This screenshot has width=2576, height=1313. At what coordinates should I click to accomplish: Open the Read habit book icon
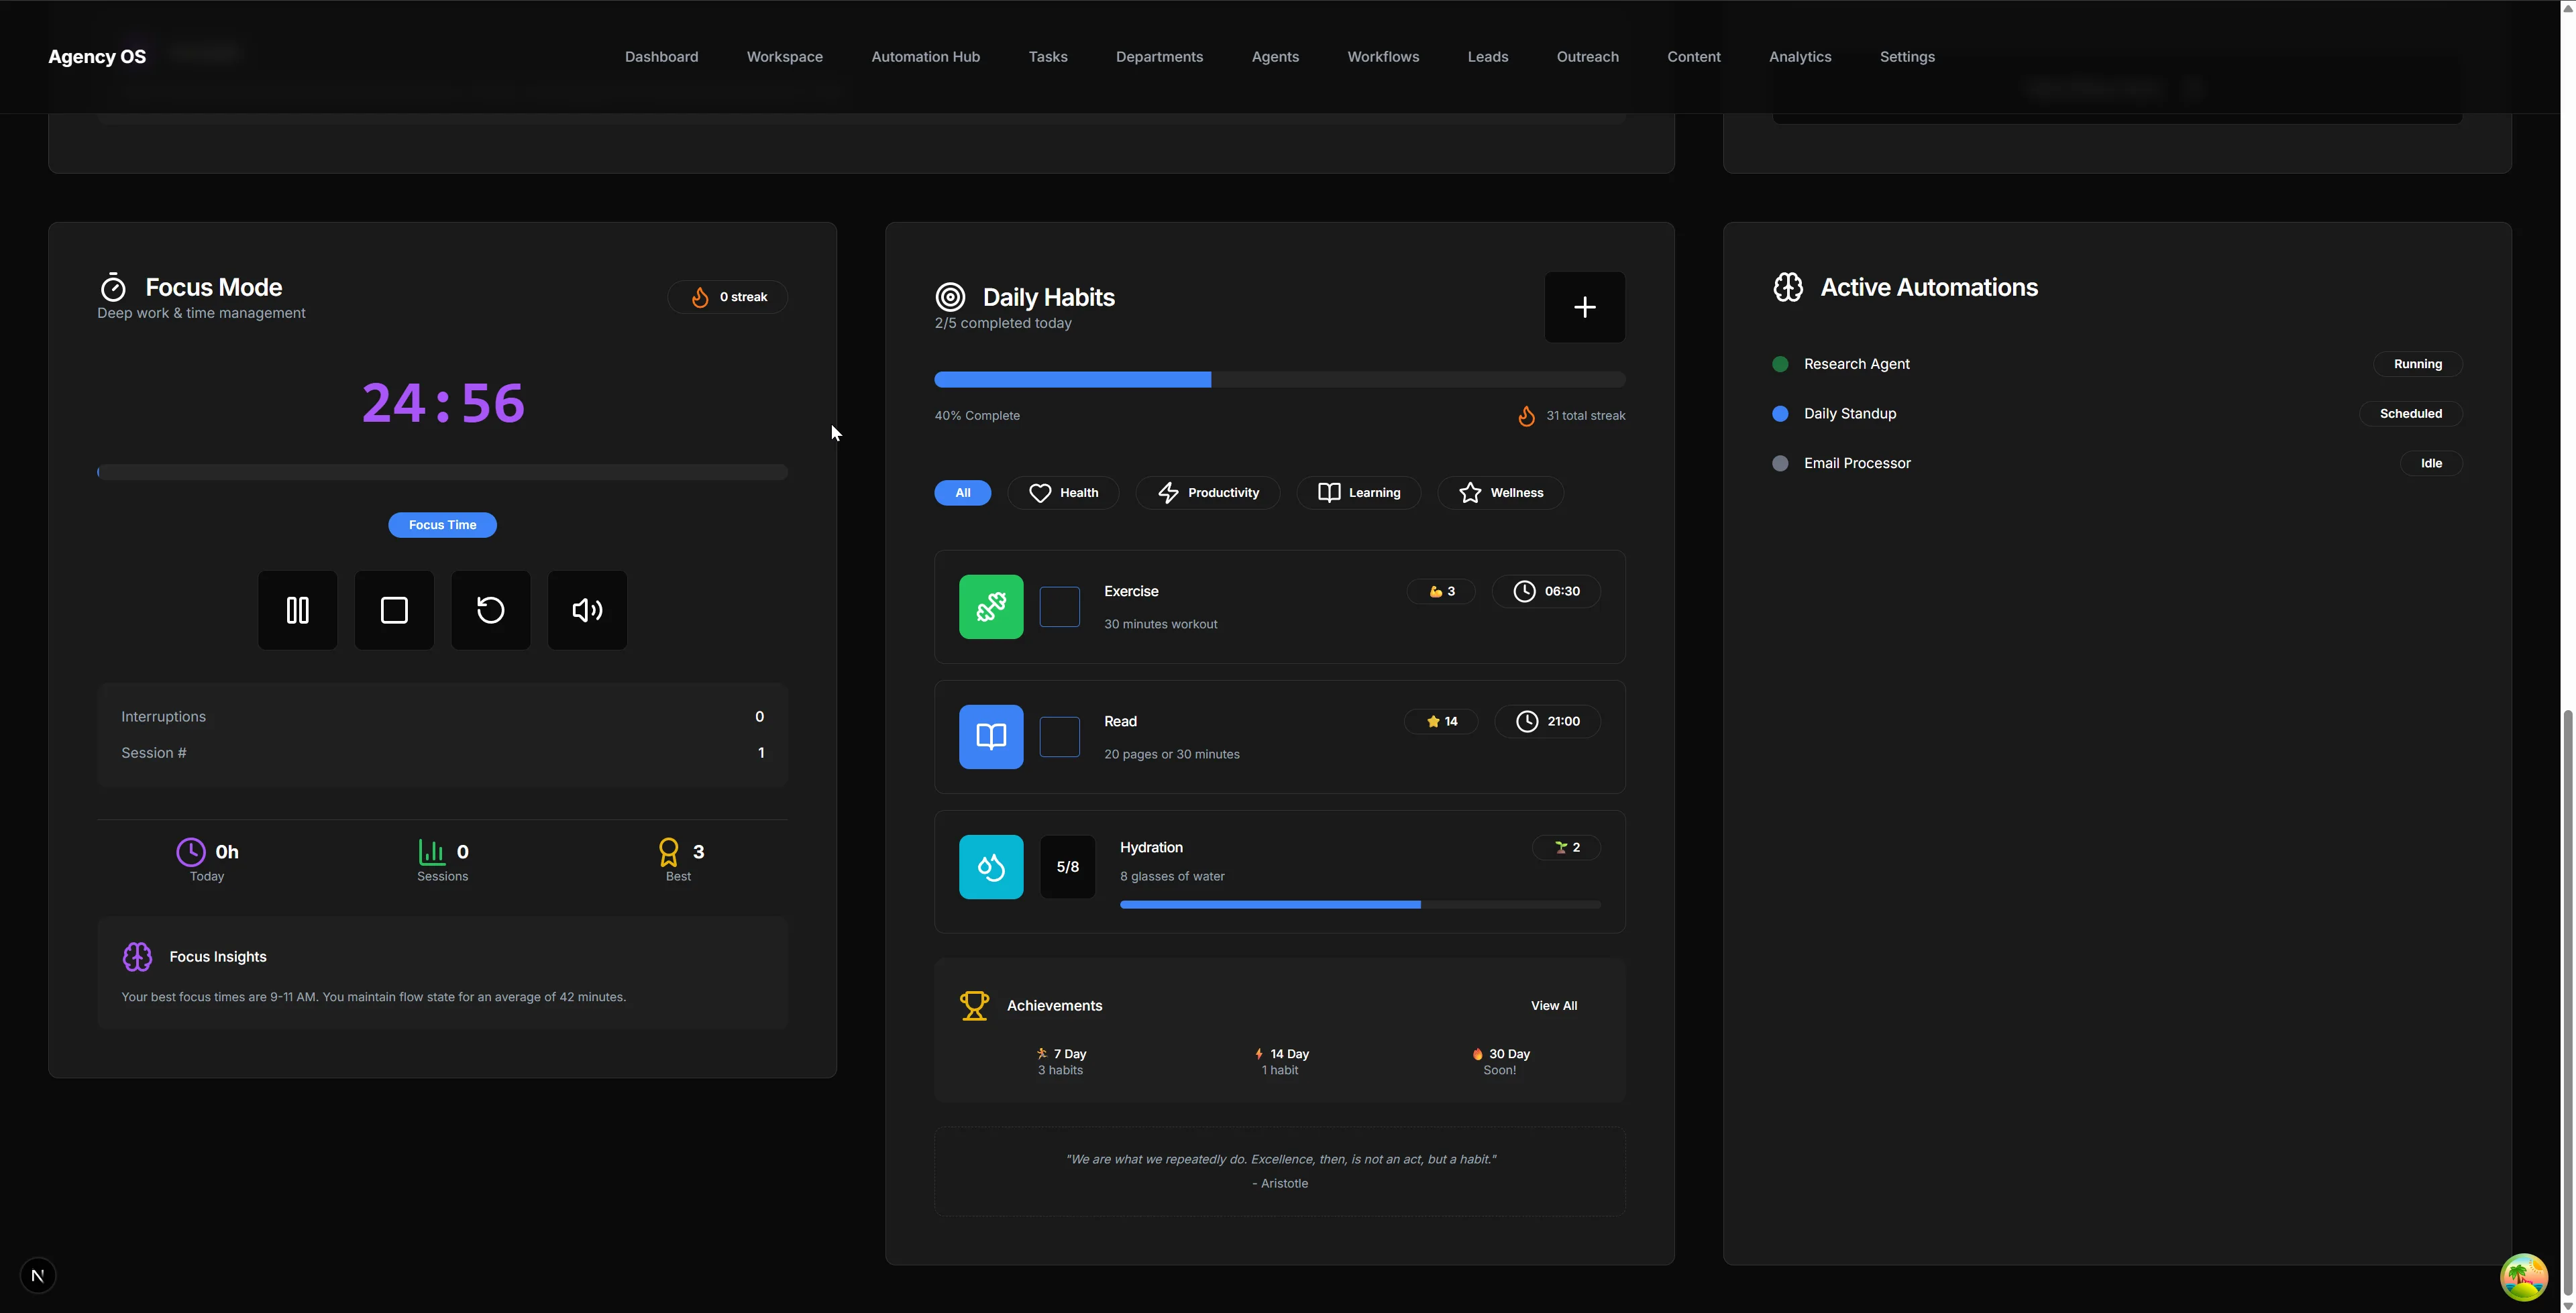pyautogui.click(x=990, y=737)
